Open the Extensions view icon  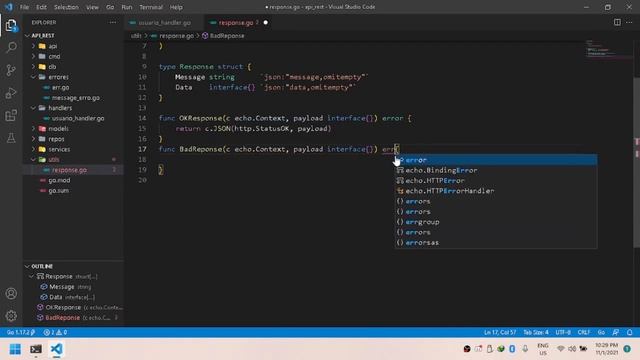coord(11,116)
